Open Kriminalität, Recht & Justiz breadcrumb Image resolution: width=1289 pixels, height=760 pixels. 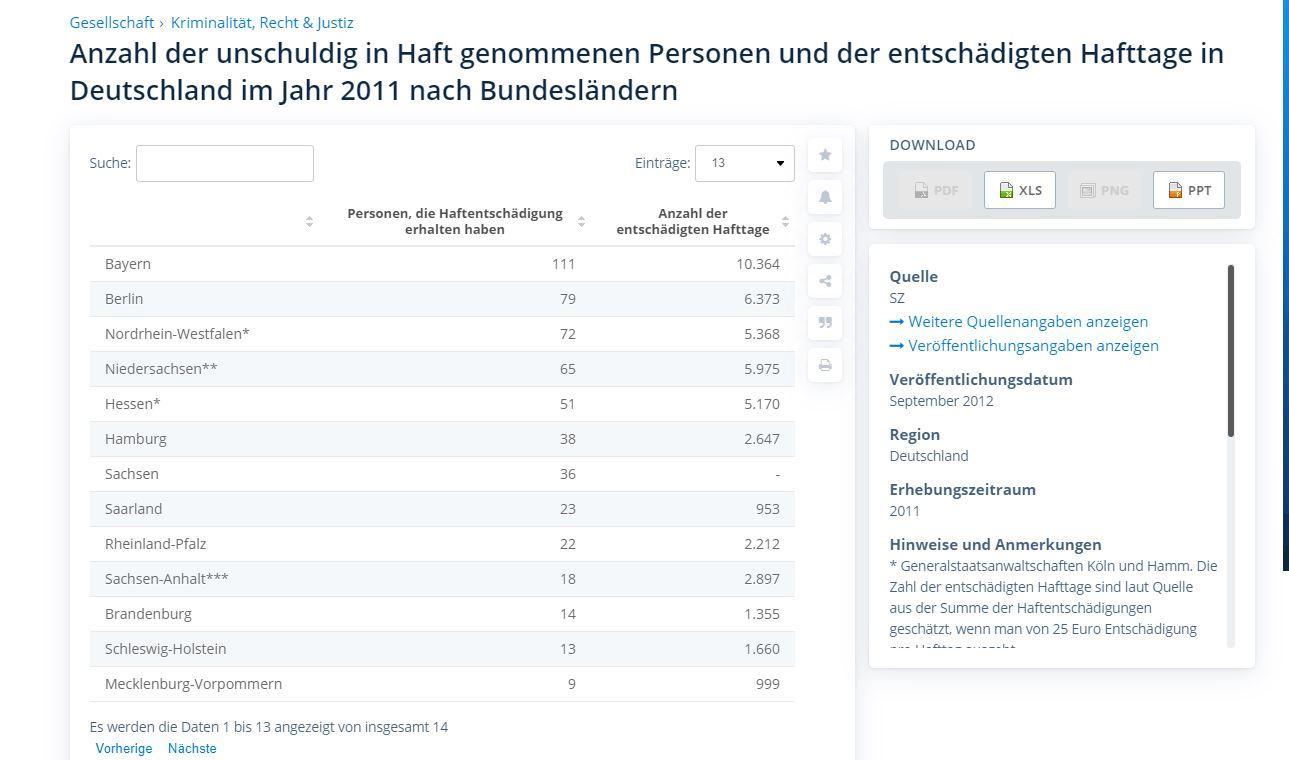pyautogui.click(x=262, y=22)
